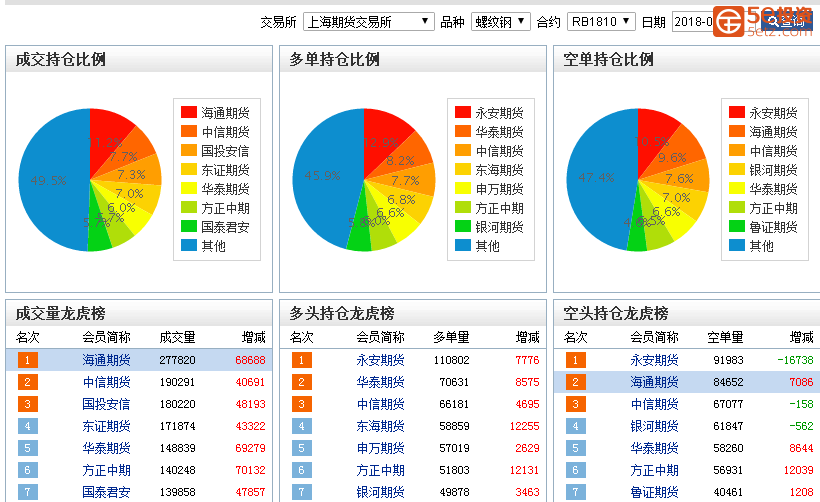Click rank 7 badge in 空头持仓龙虎榜
820x502 pixels.
(x=575, y=492)
